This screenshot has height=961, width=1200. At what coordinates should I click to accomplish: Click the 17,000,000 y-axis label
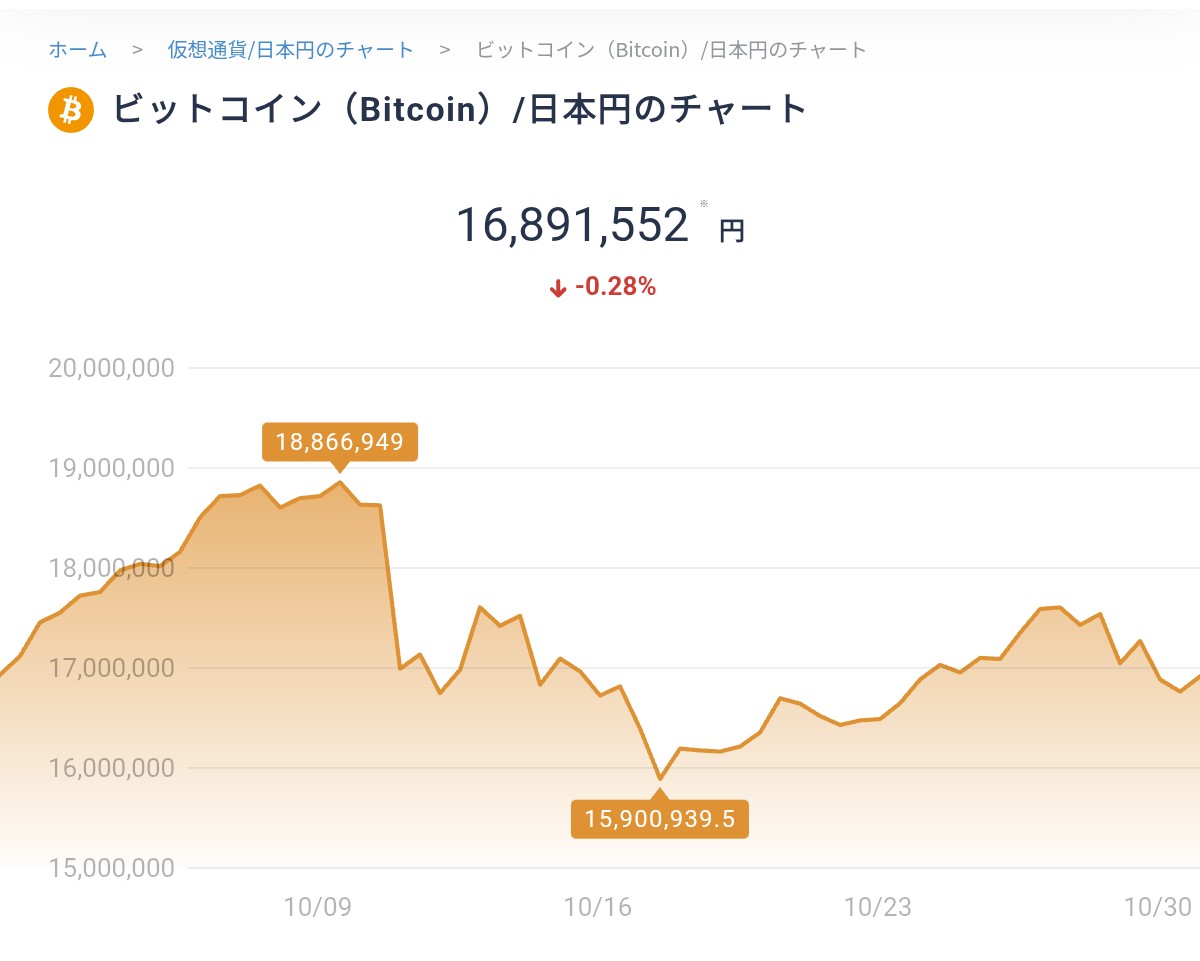coord(111,668)
